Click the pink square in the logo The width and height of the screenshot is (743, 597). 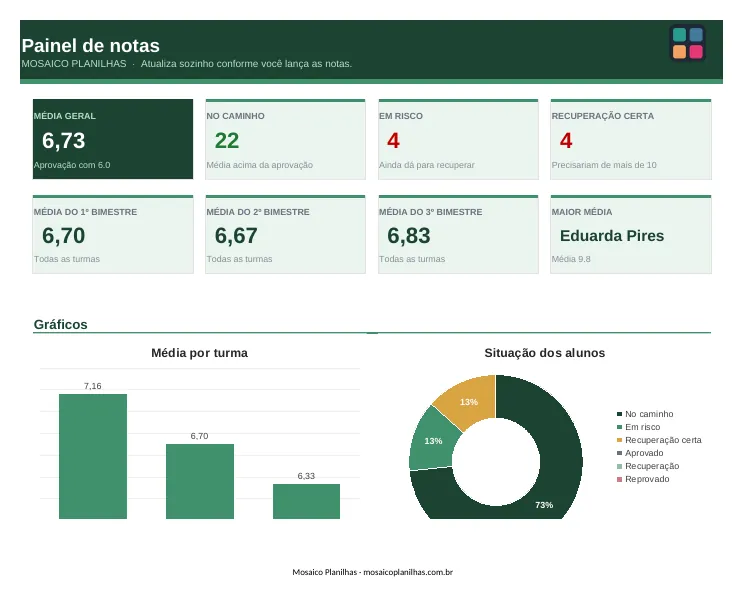(696, 52)
